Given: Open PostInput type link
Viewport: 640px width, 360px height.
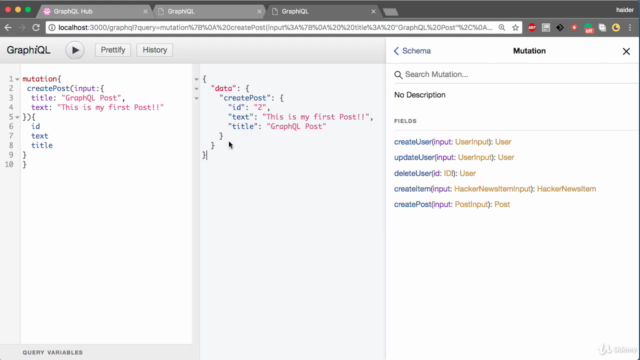Looking at the screenshot, I should click(471, 204).
